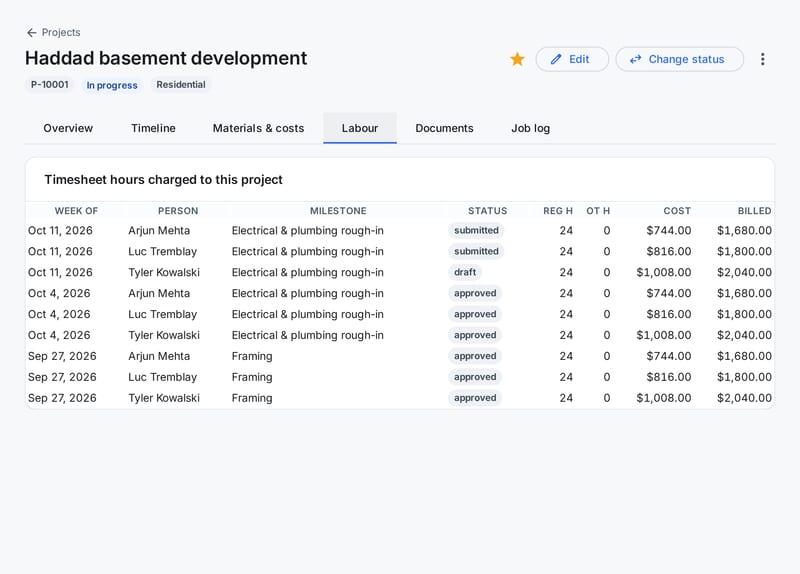Viewport: 800px width, 574px height.
Task: Click $2,040.00 billed in Sep 27 row
Action: pos(744,398)
